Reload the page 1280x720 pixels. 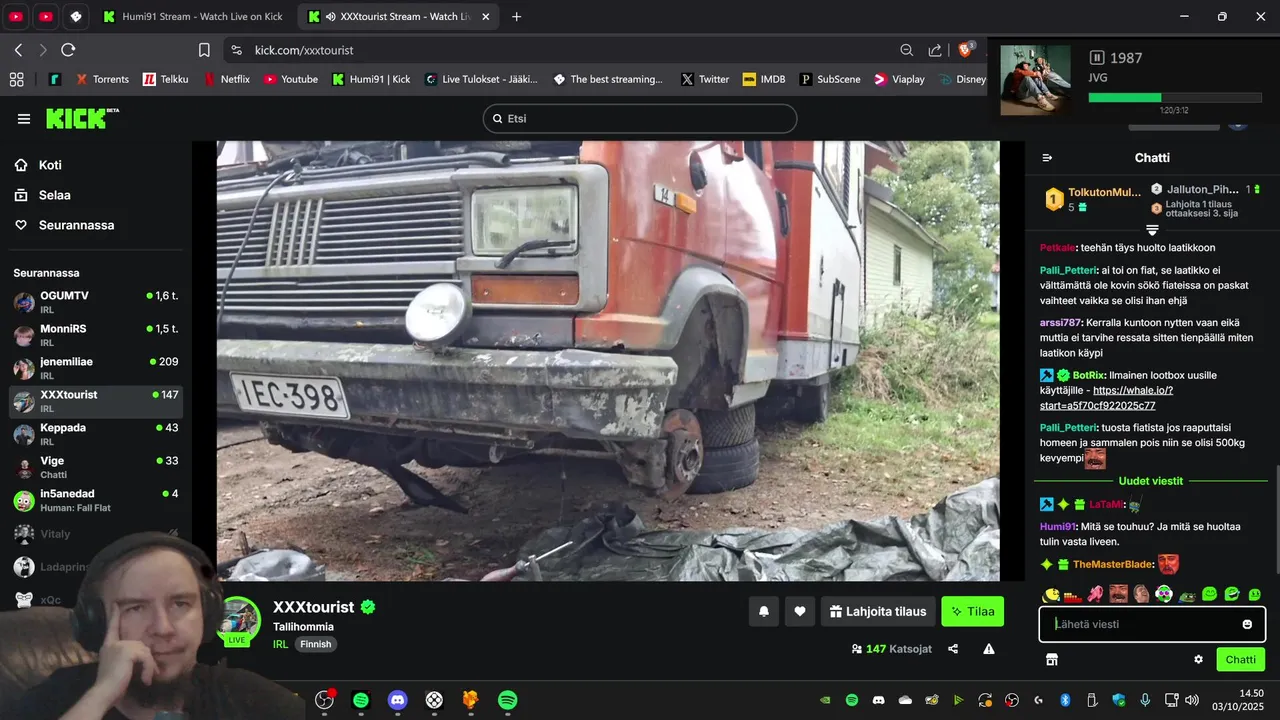(x=68, y=50)
